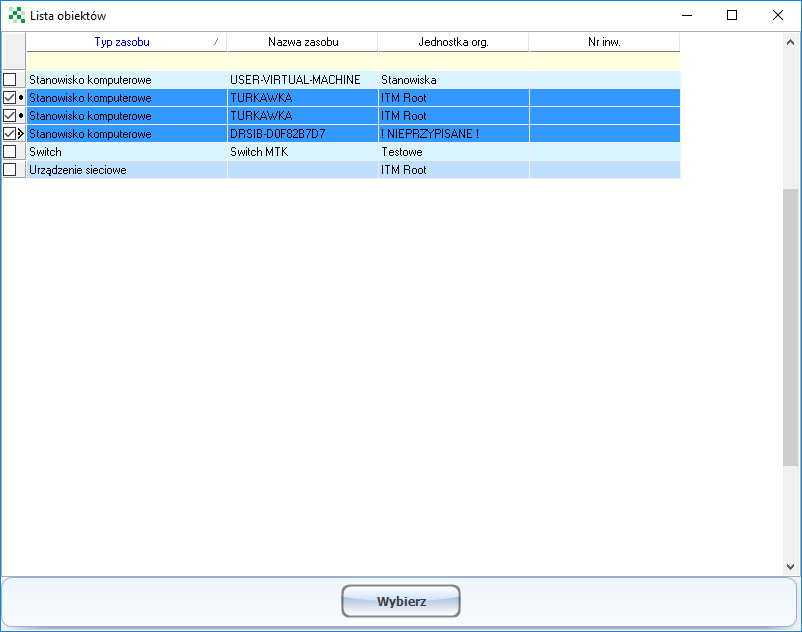Click the Jednostka org. filter field
The width and height of the screenshot is (802, 632).
(454, 61)
